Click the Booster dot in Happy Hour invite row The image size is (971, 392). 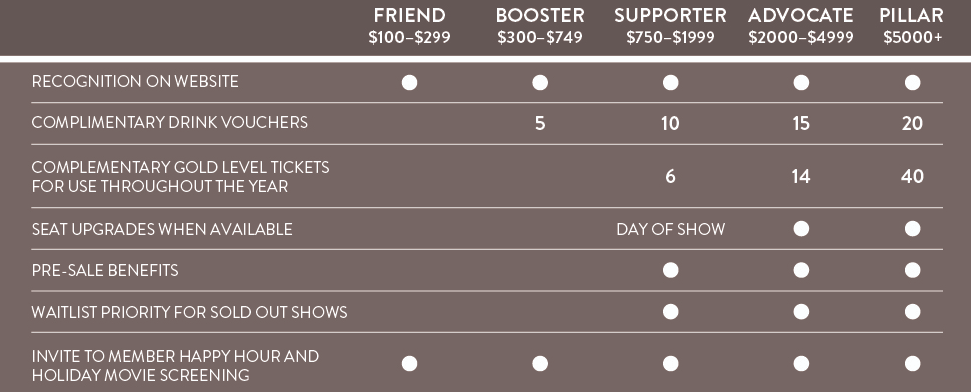540,364
